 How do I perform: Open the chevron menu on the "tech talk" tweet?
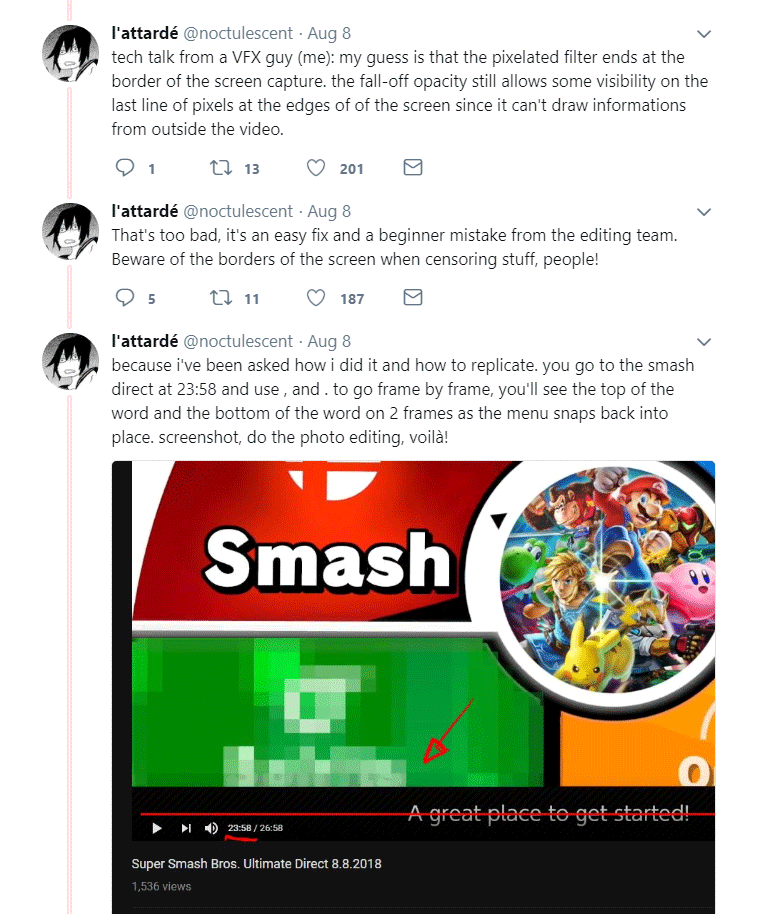click(703, 34)
